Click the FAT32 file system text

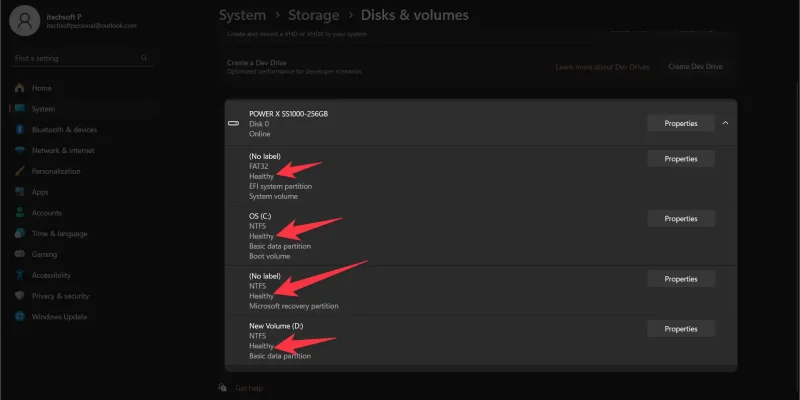259,166
